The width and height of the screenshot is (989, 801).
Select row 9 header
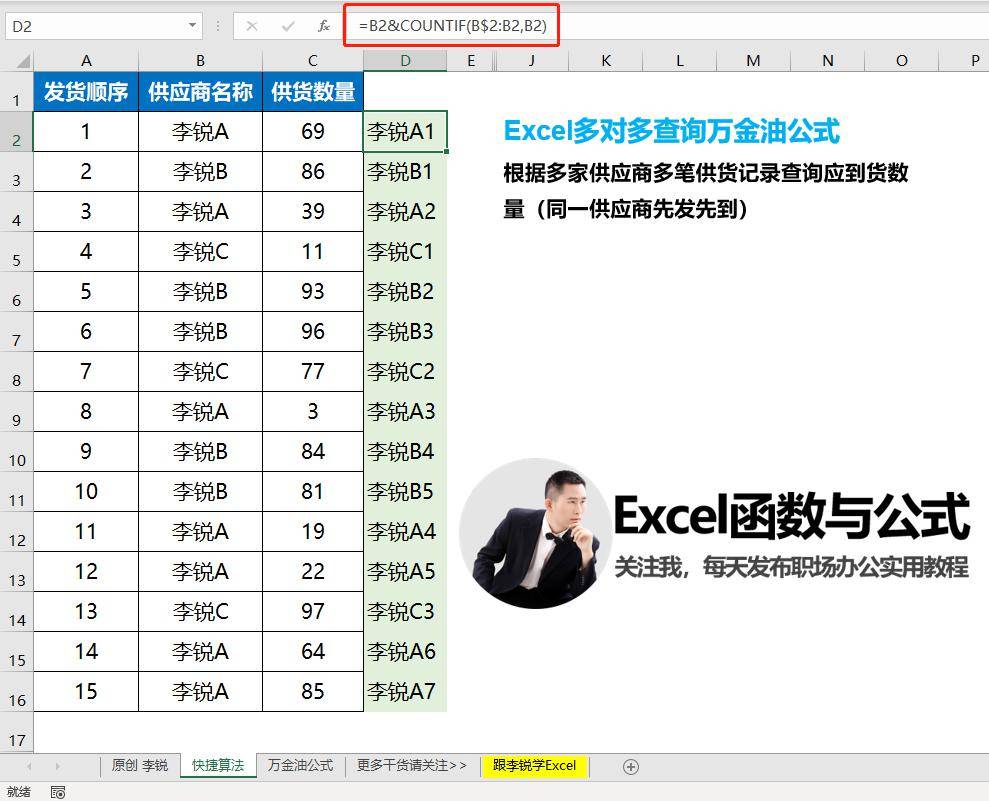click(x=16, y=412)
